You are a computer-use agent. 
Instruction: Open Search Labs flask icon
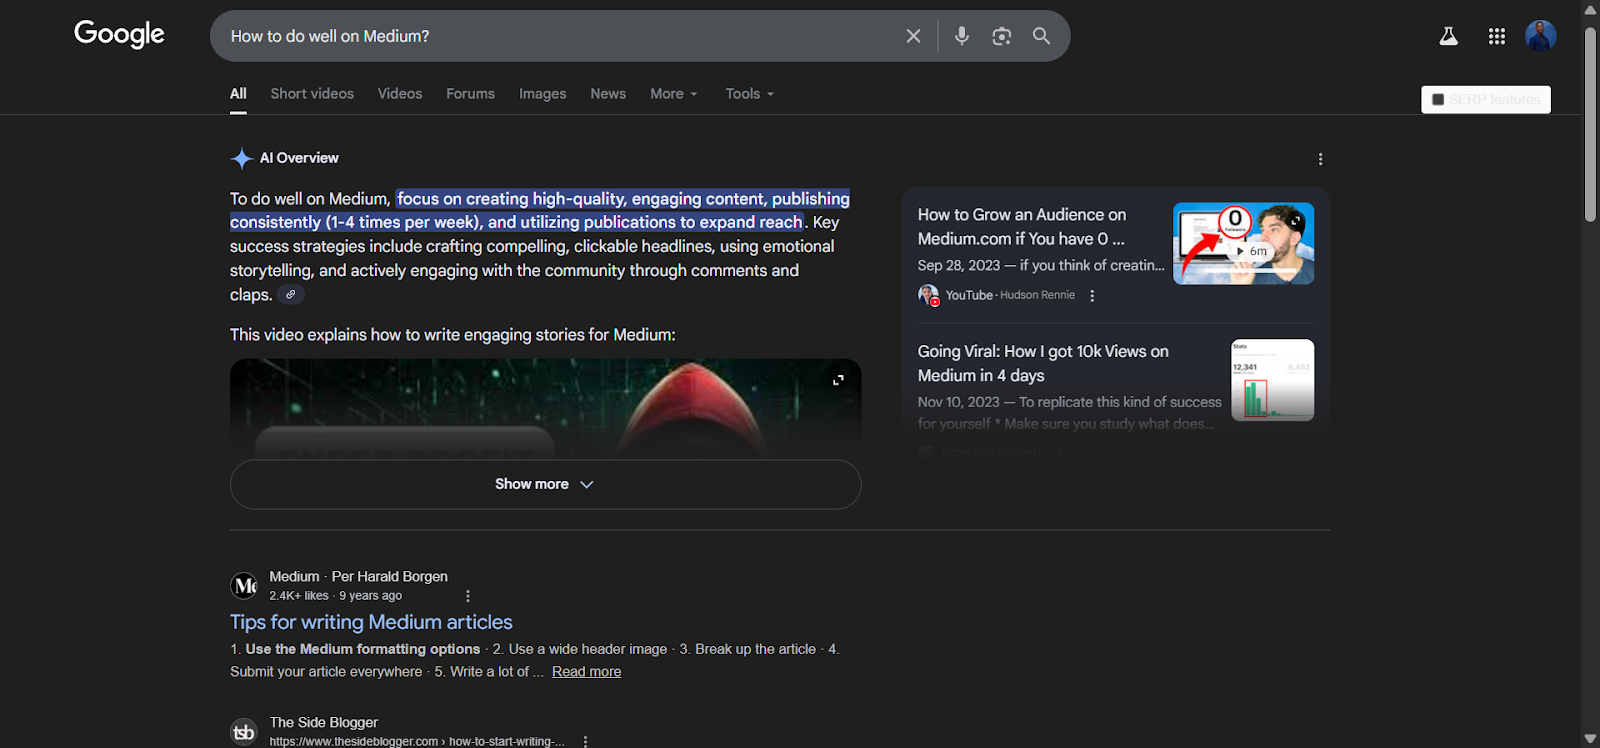click(x=1448, y=36)
